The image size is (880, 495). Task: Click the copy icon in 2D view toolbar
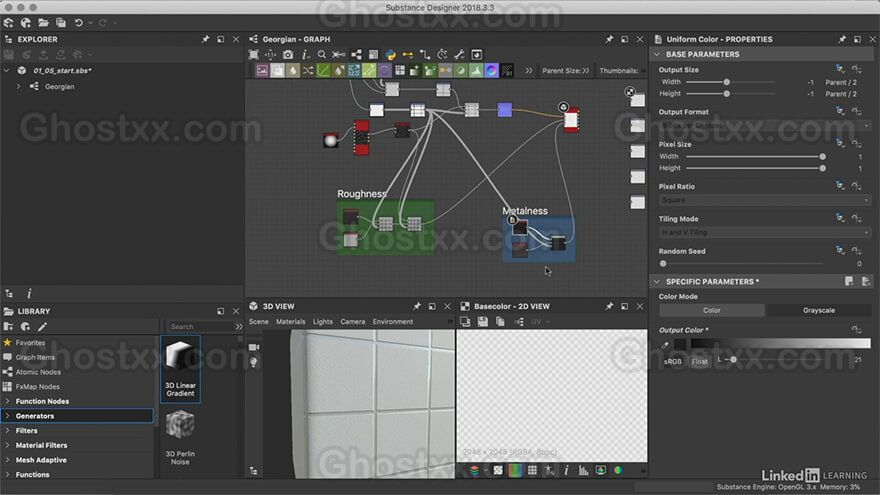500,322
